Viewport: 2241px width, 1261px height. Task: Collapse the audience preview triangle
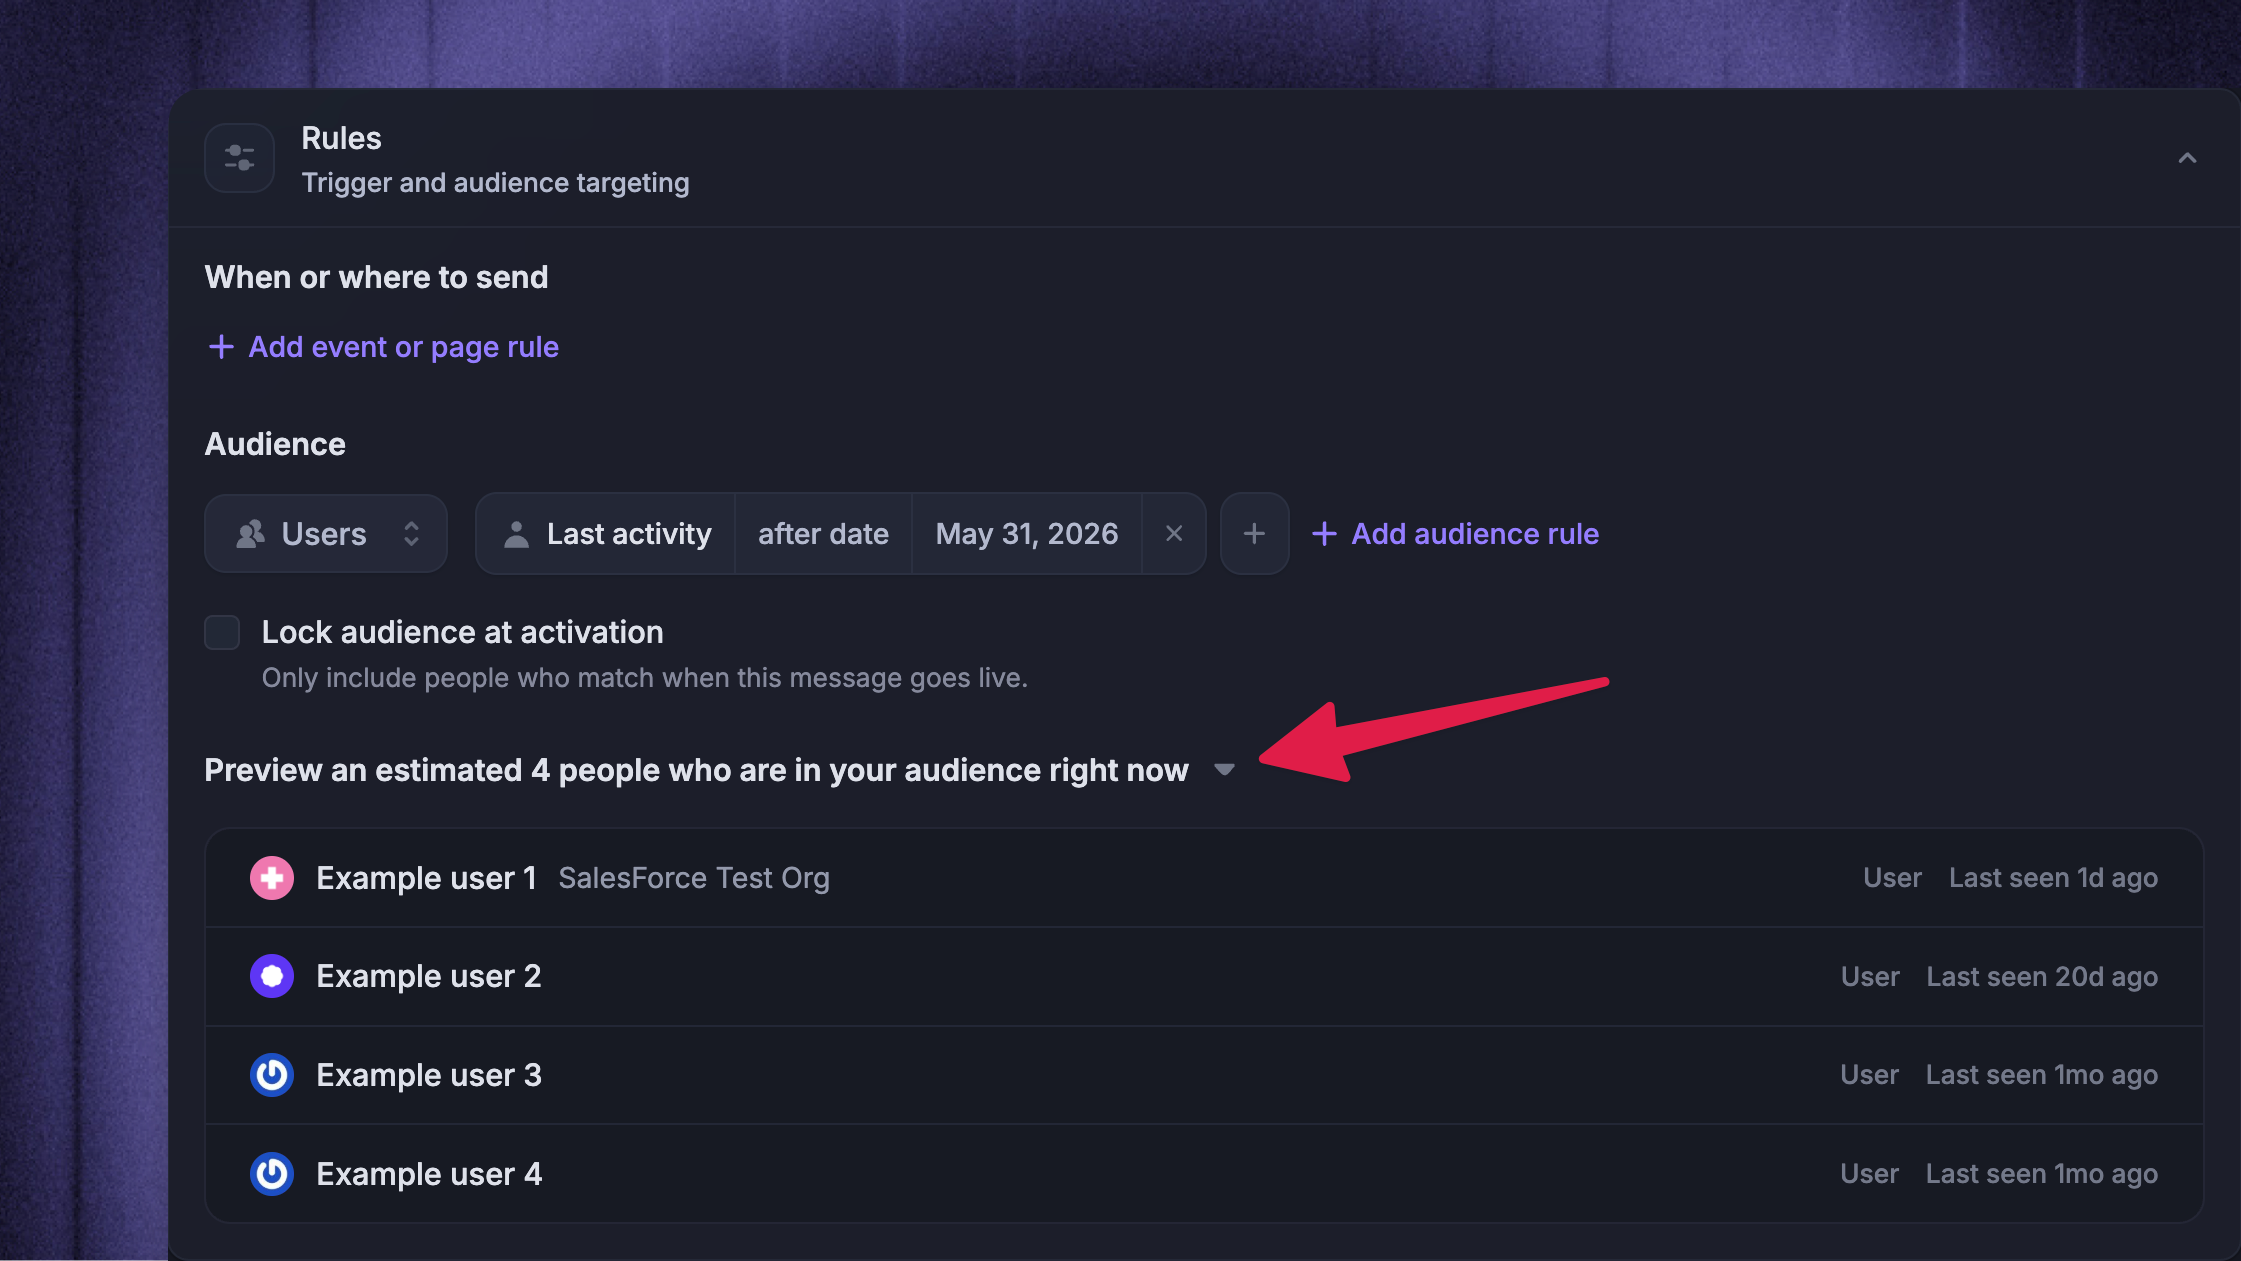click(1224, 770)
